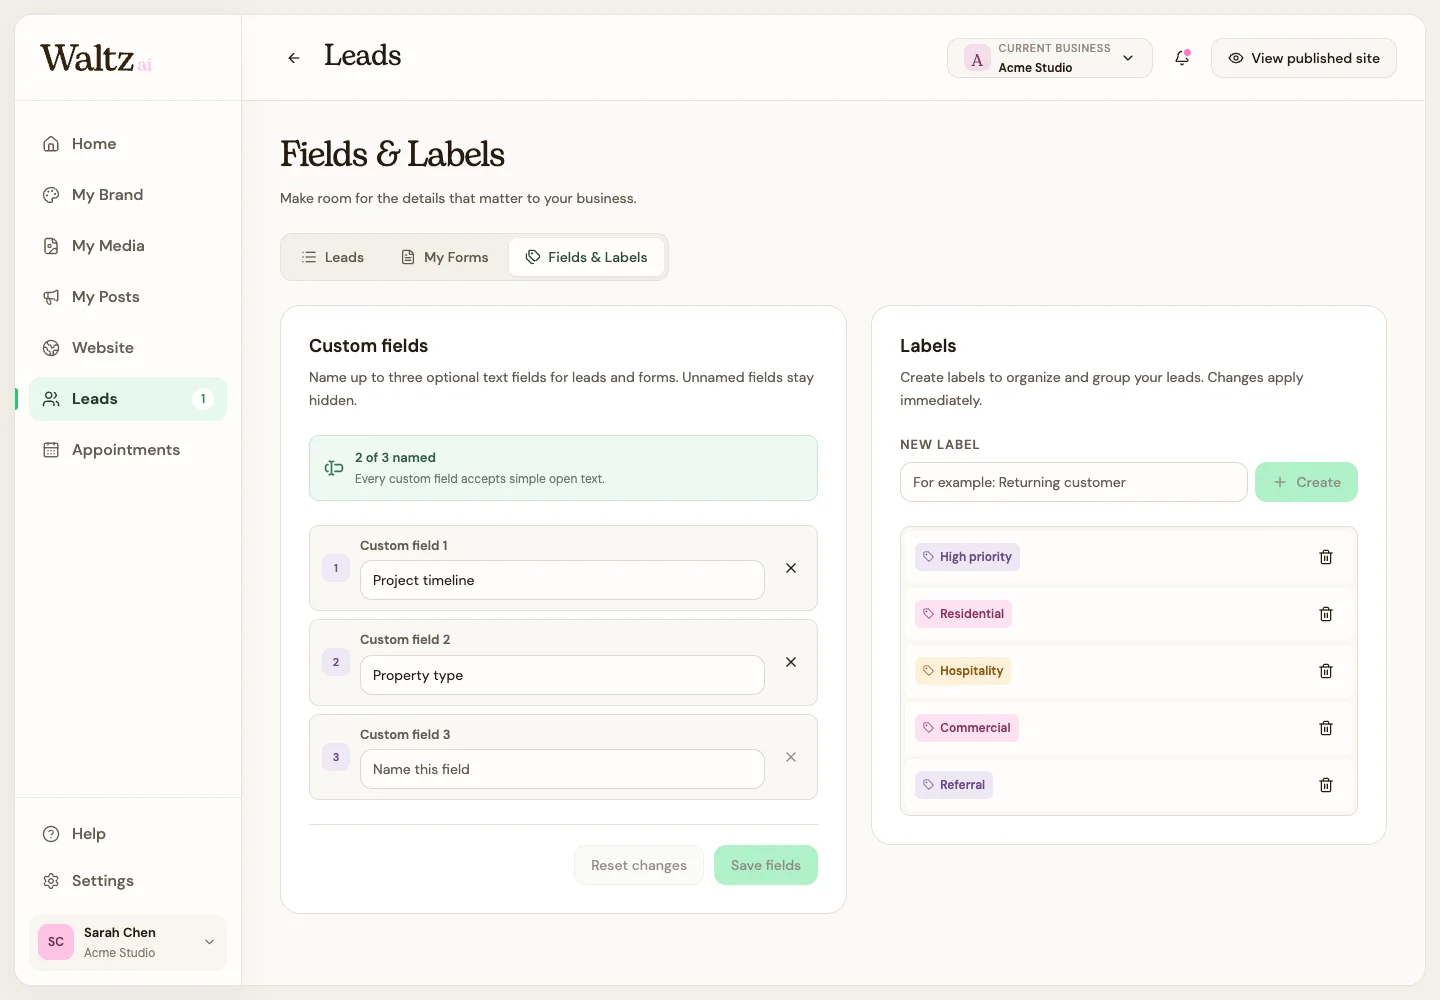Select the Fields & Labels tab
Screen dimensions: 1440x1000
point(587,257)
